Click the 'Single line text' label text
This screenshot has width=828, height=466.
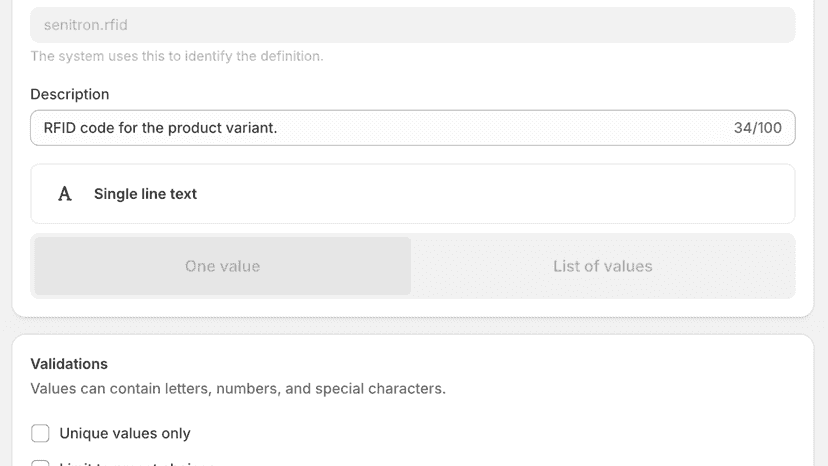click(x=145, y=194)
